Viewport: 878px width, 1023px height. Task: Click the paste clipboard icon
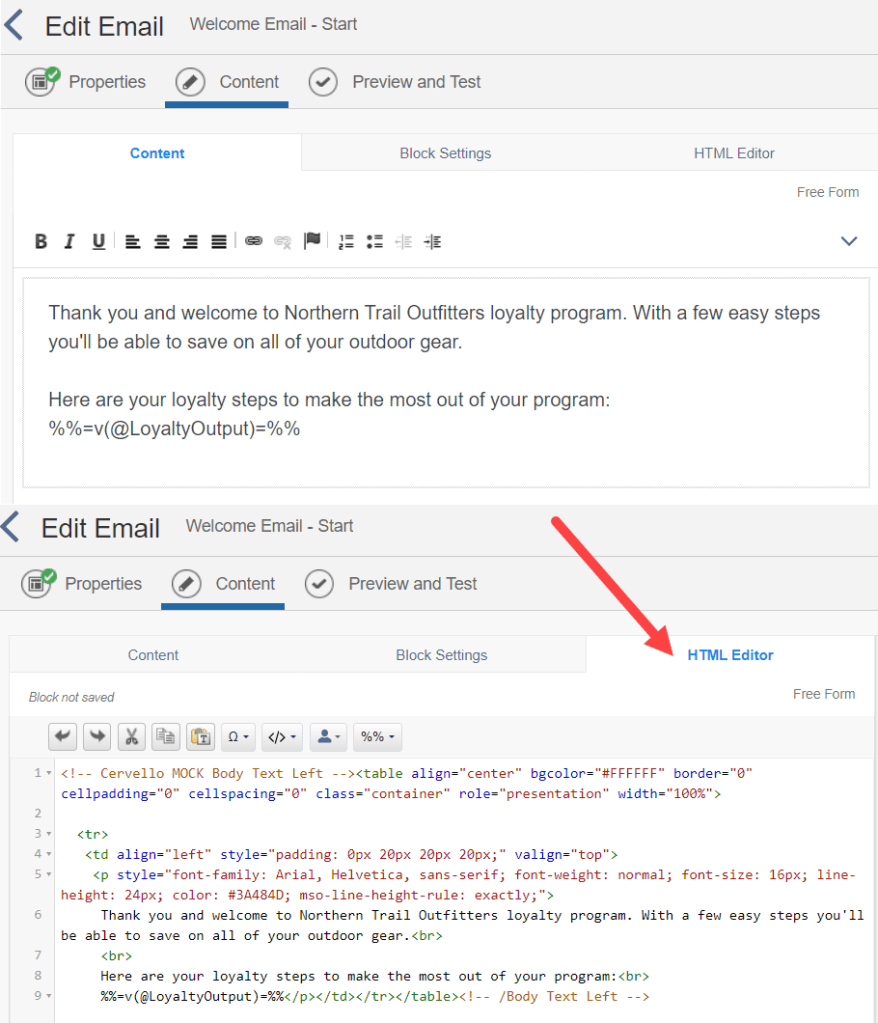(200, 737)
